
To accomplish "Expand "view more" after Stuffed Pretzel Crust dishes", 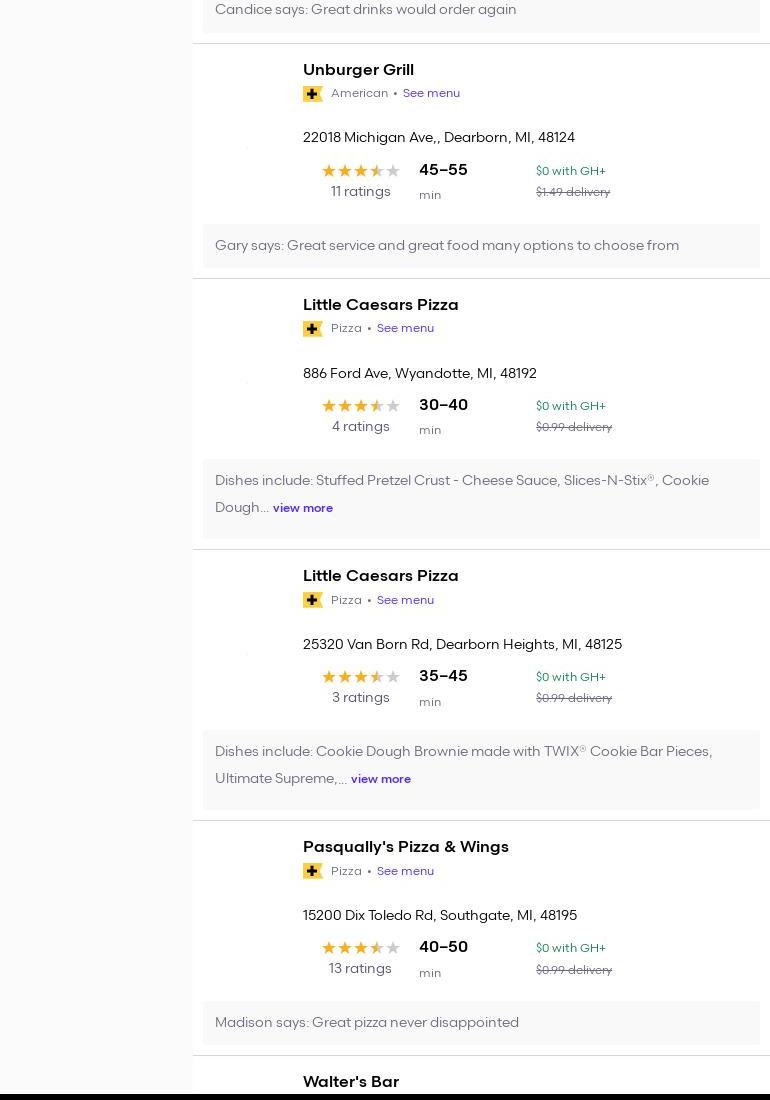I will point(303,508).
